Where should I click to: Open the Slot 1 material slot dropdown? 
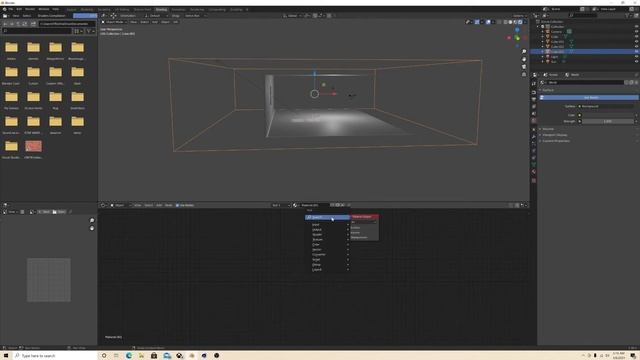point(281,205)
